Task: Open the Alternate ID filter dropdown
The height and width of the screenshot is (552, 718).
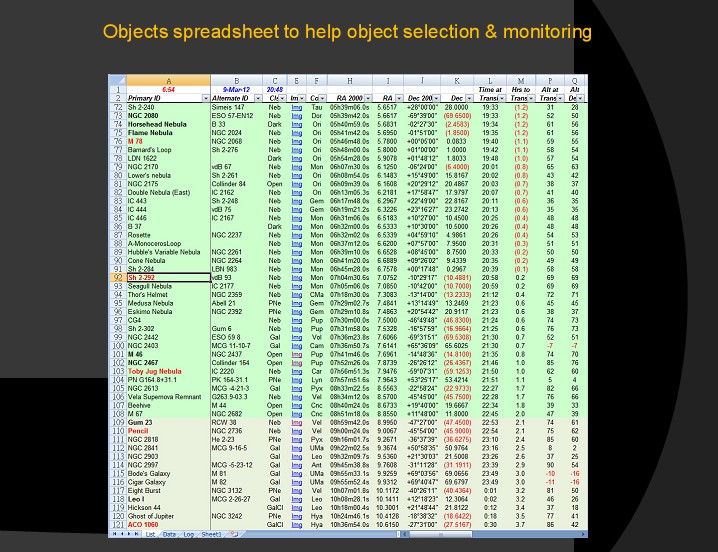Action: click(x=258, y=98)
